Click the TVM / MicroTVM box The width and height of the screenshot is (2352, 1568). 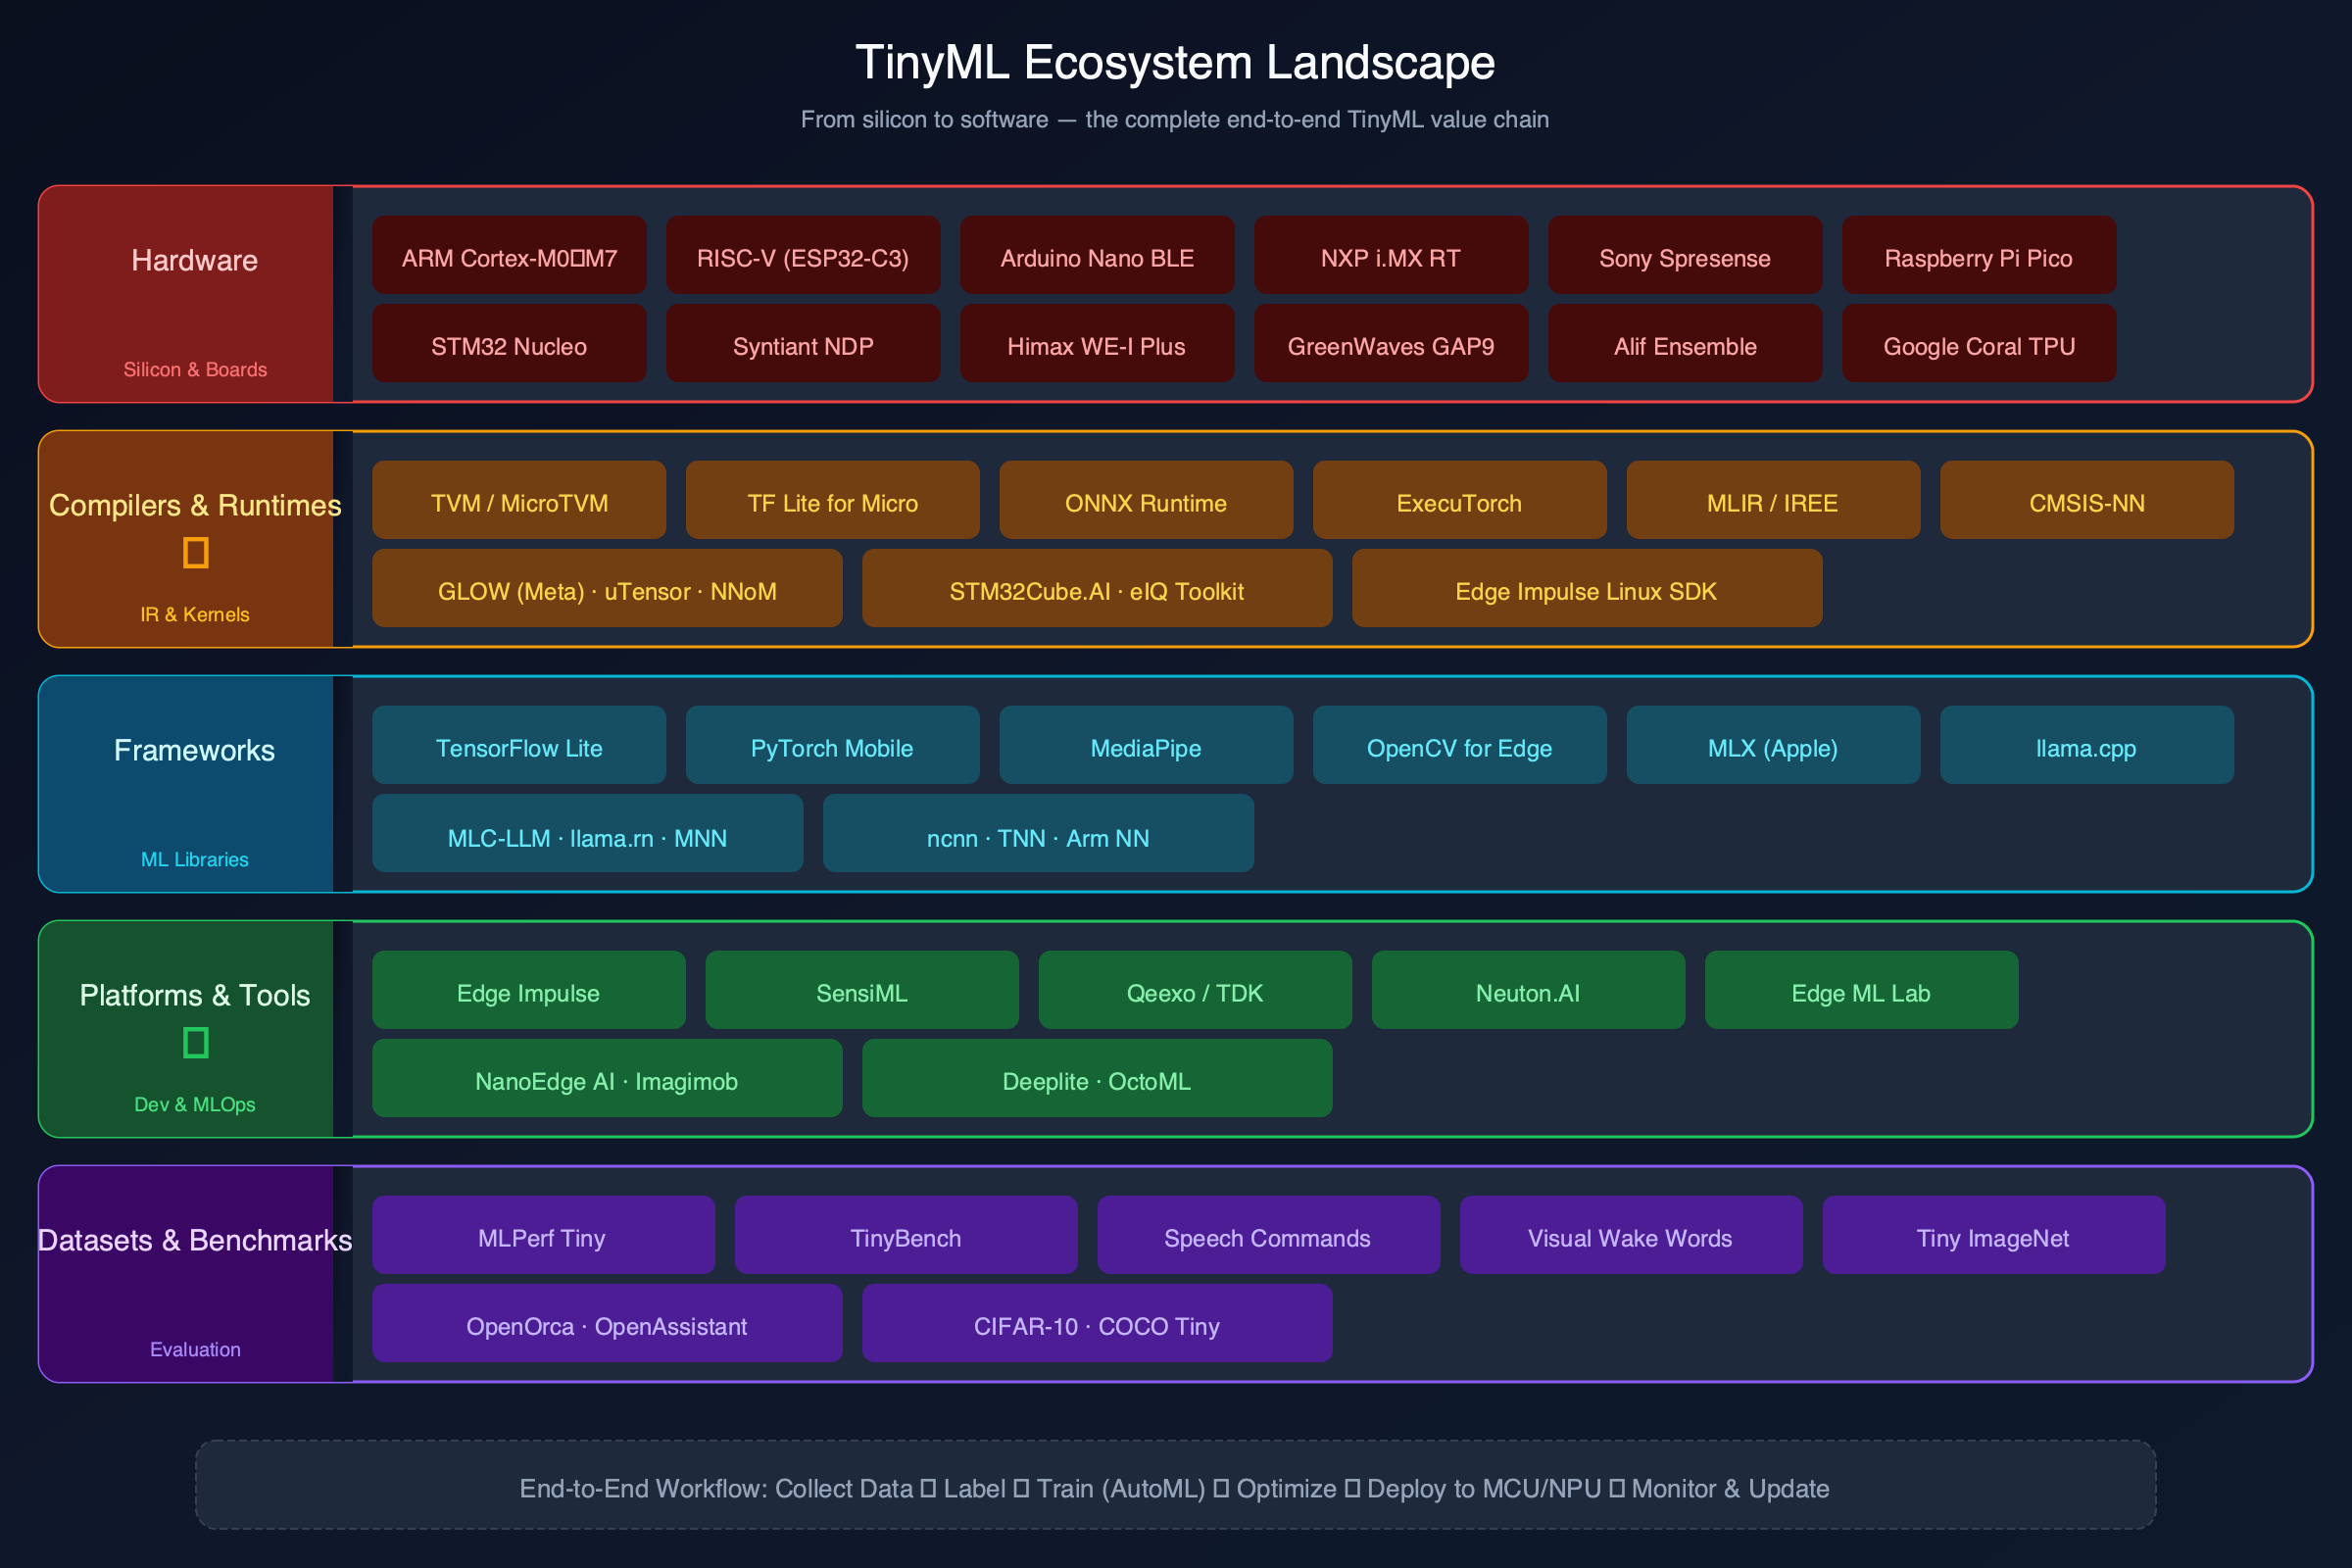tap(519, 500)
